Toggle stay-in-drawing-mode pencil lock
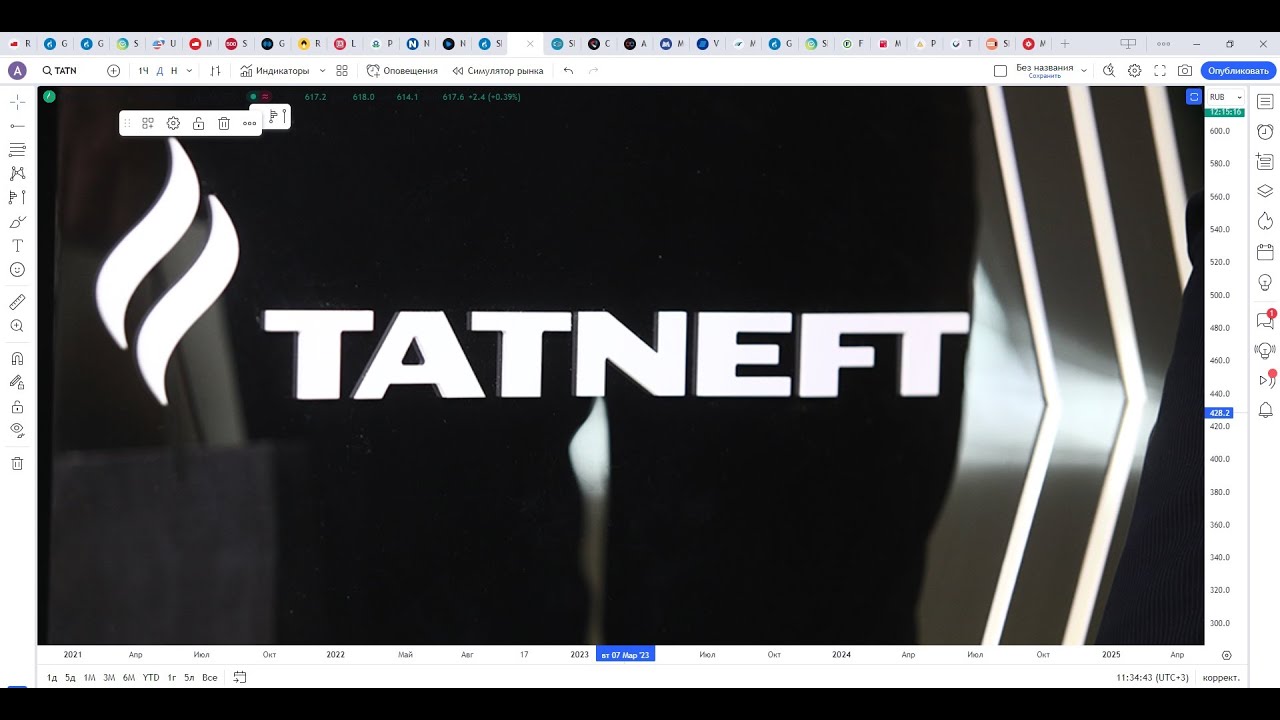The image size is (1280, 720). [17, 382]
